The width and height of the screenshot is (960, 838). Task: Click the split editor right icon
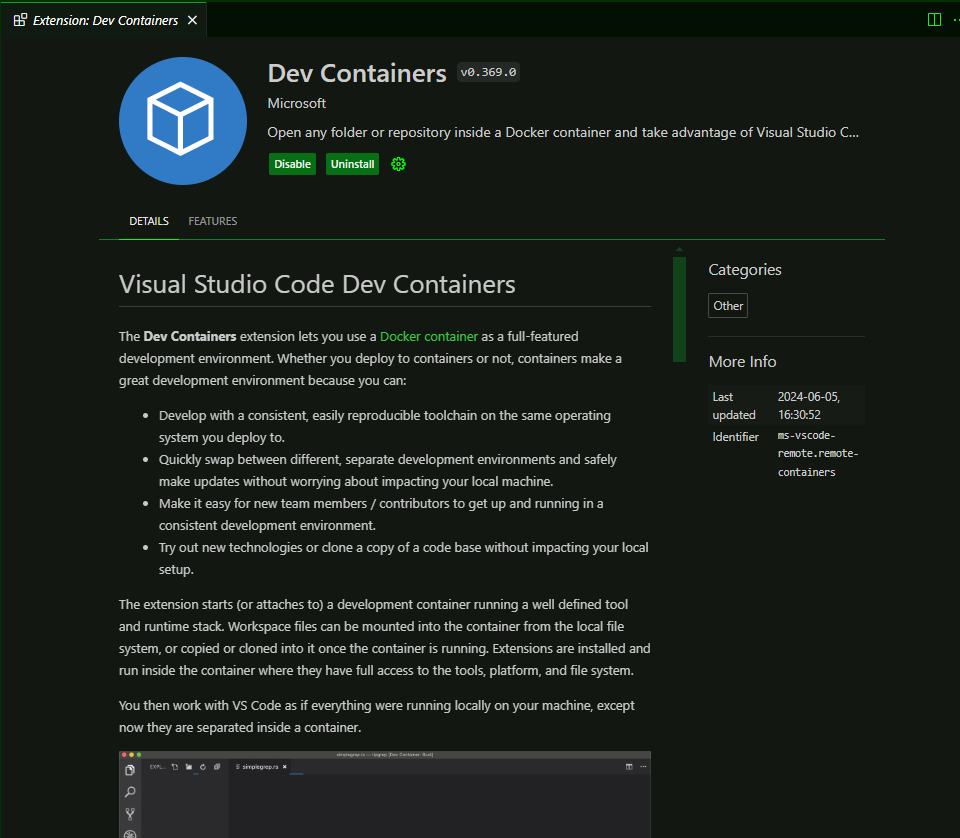tap(934, 20)
